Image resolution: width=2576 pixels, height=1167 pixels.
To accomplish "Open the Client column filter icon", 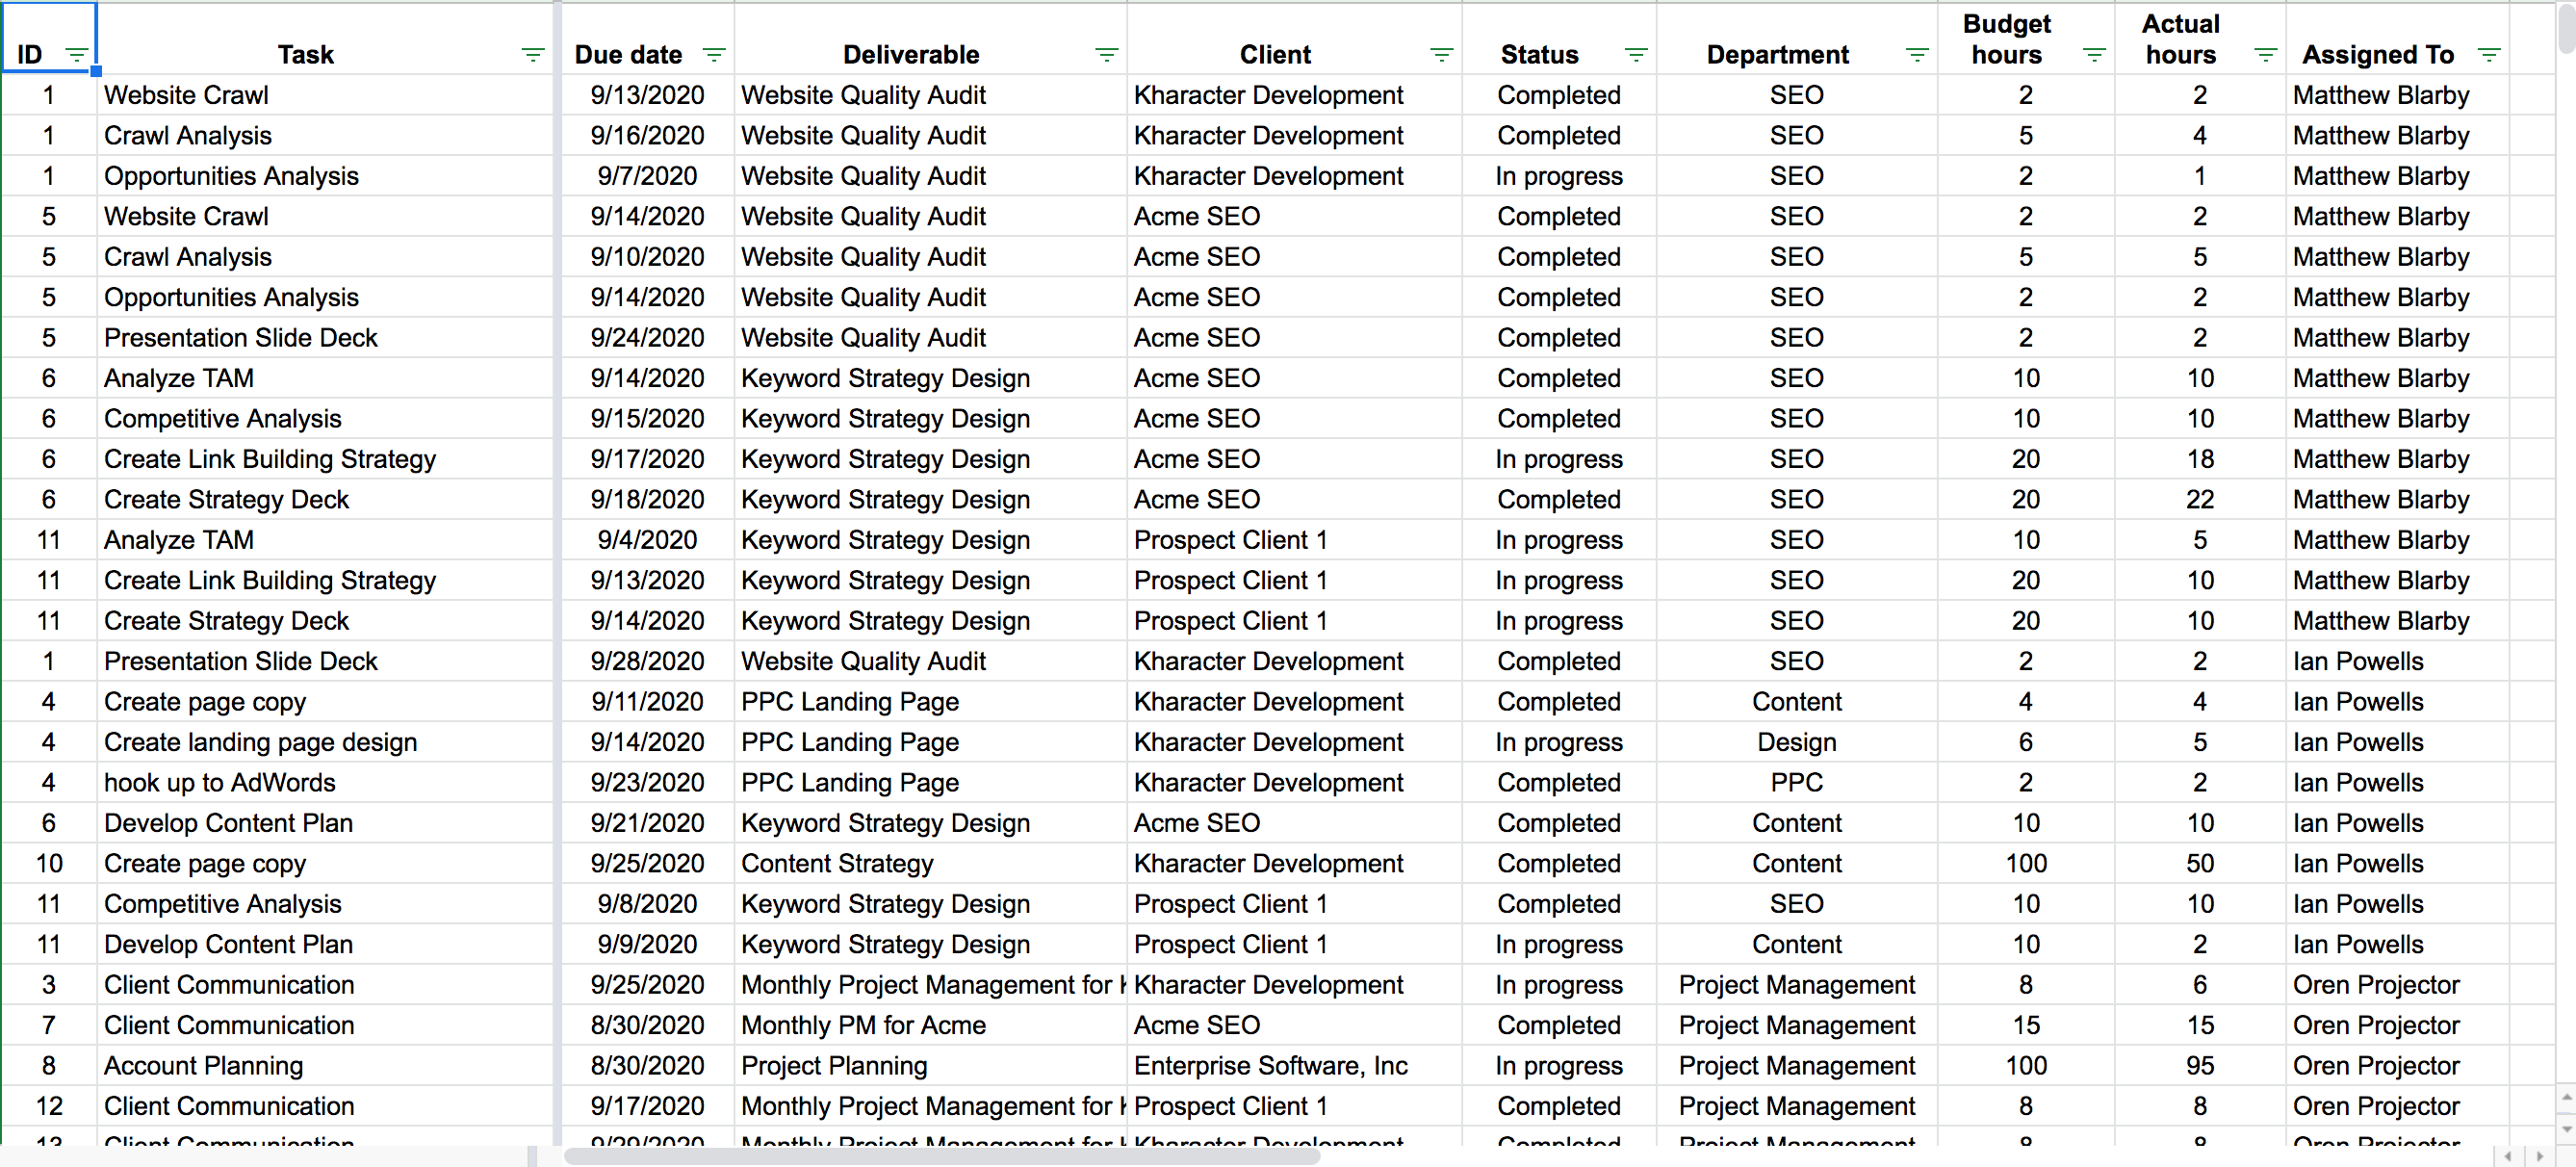I will tap(1441, 55).
